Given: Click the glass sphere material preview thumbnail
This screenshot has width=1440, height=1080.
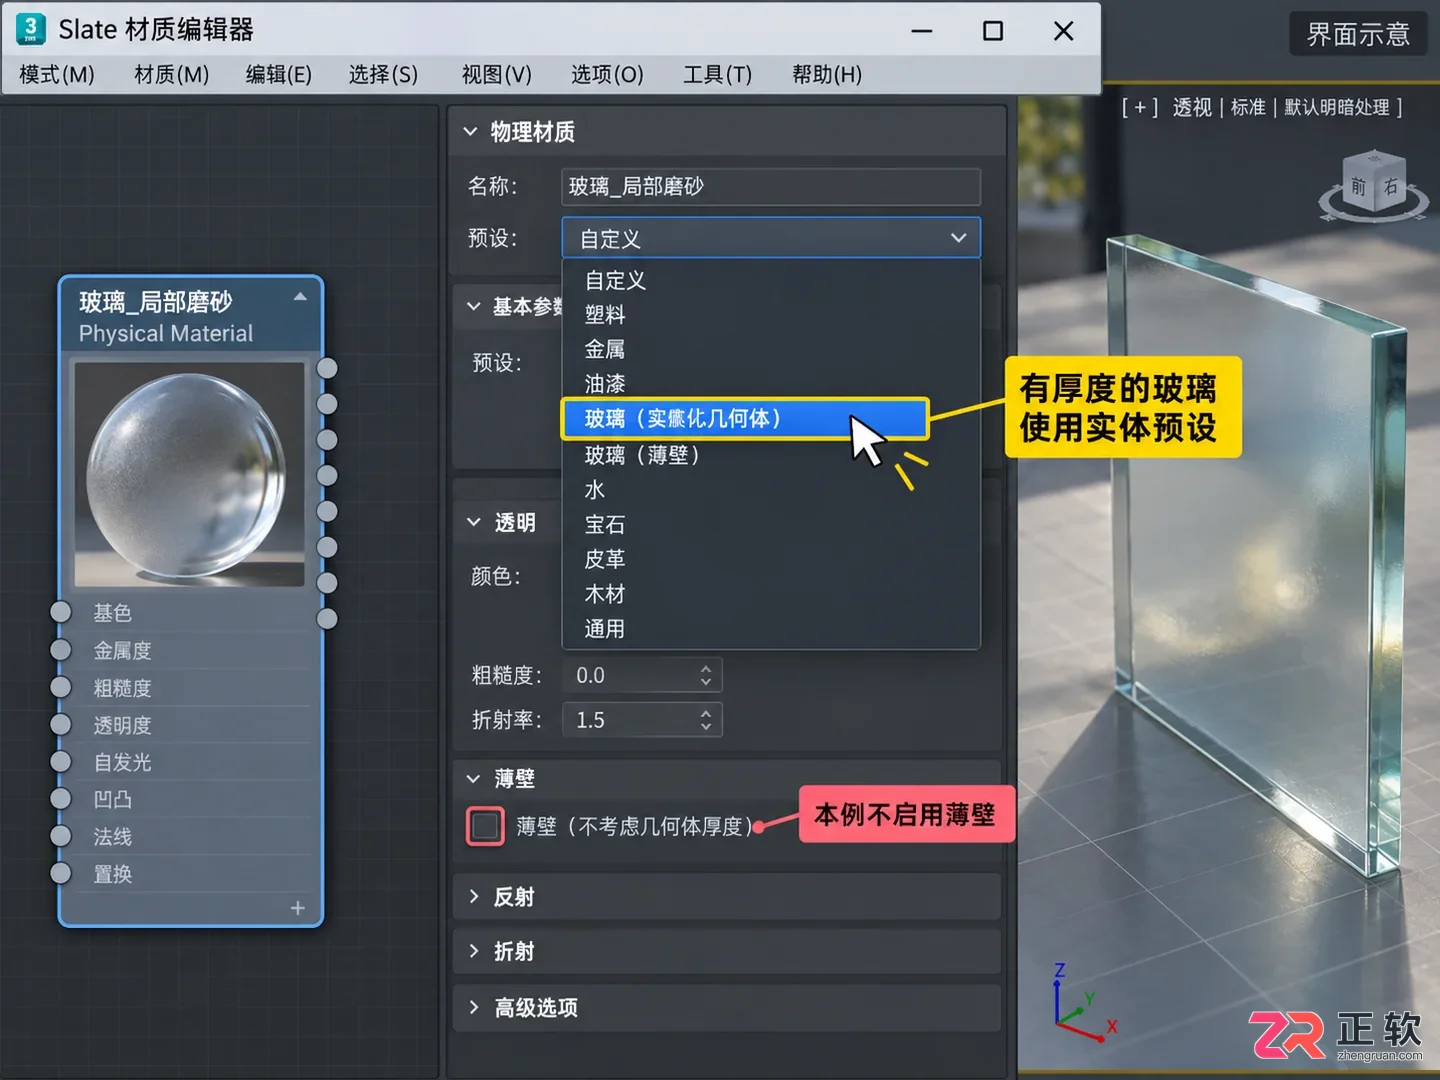Looking at the screenshot, I should tap(189, 474).
